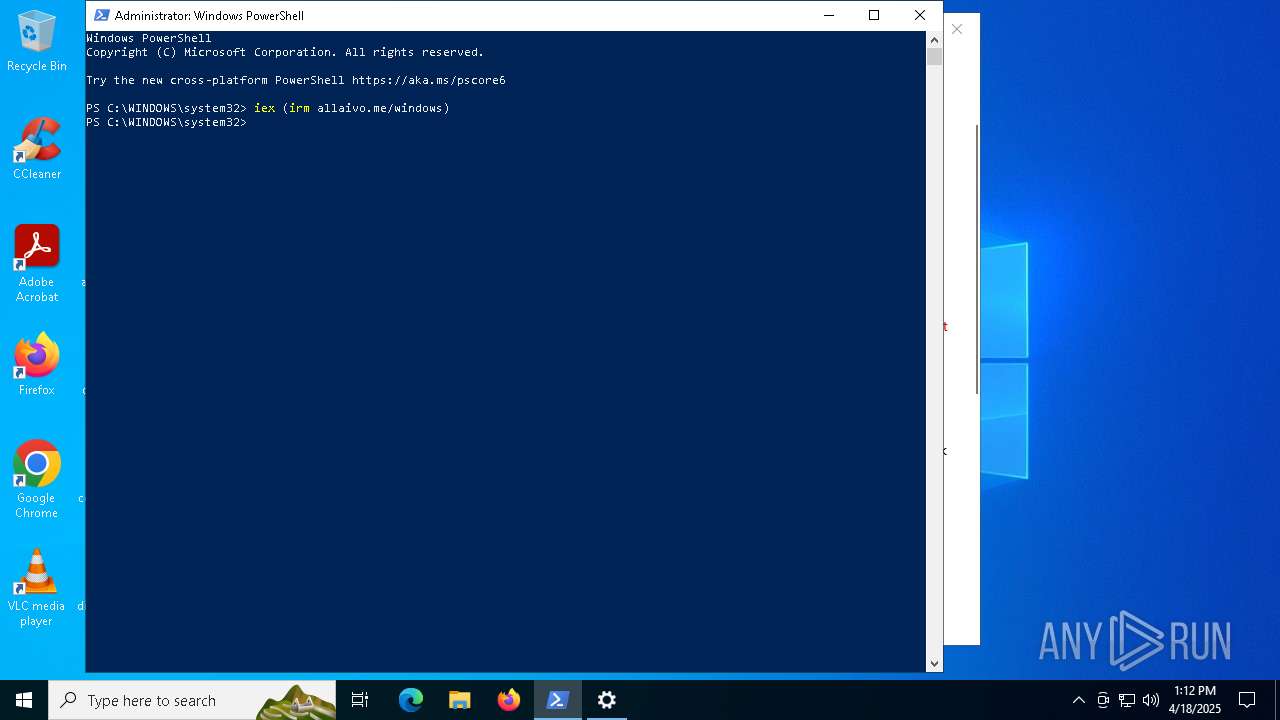This screenshot has height=720, width=1280.
Task: Click the taskbar clock and date
Action: [x=1195, y=700]
